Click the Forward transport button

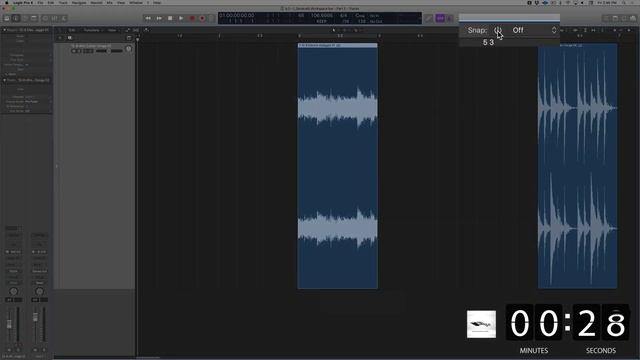click(x=159, y=18)
